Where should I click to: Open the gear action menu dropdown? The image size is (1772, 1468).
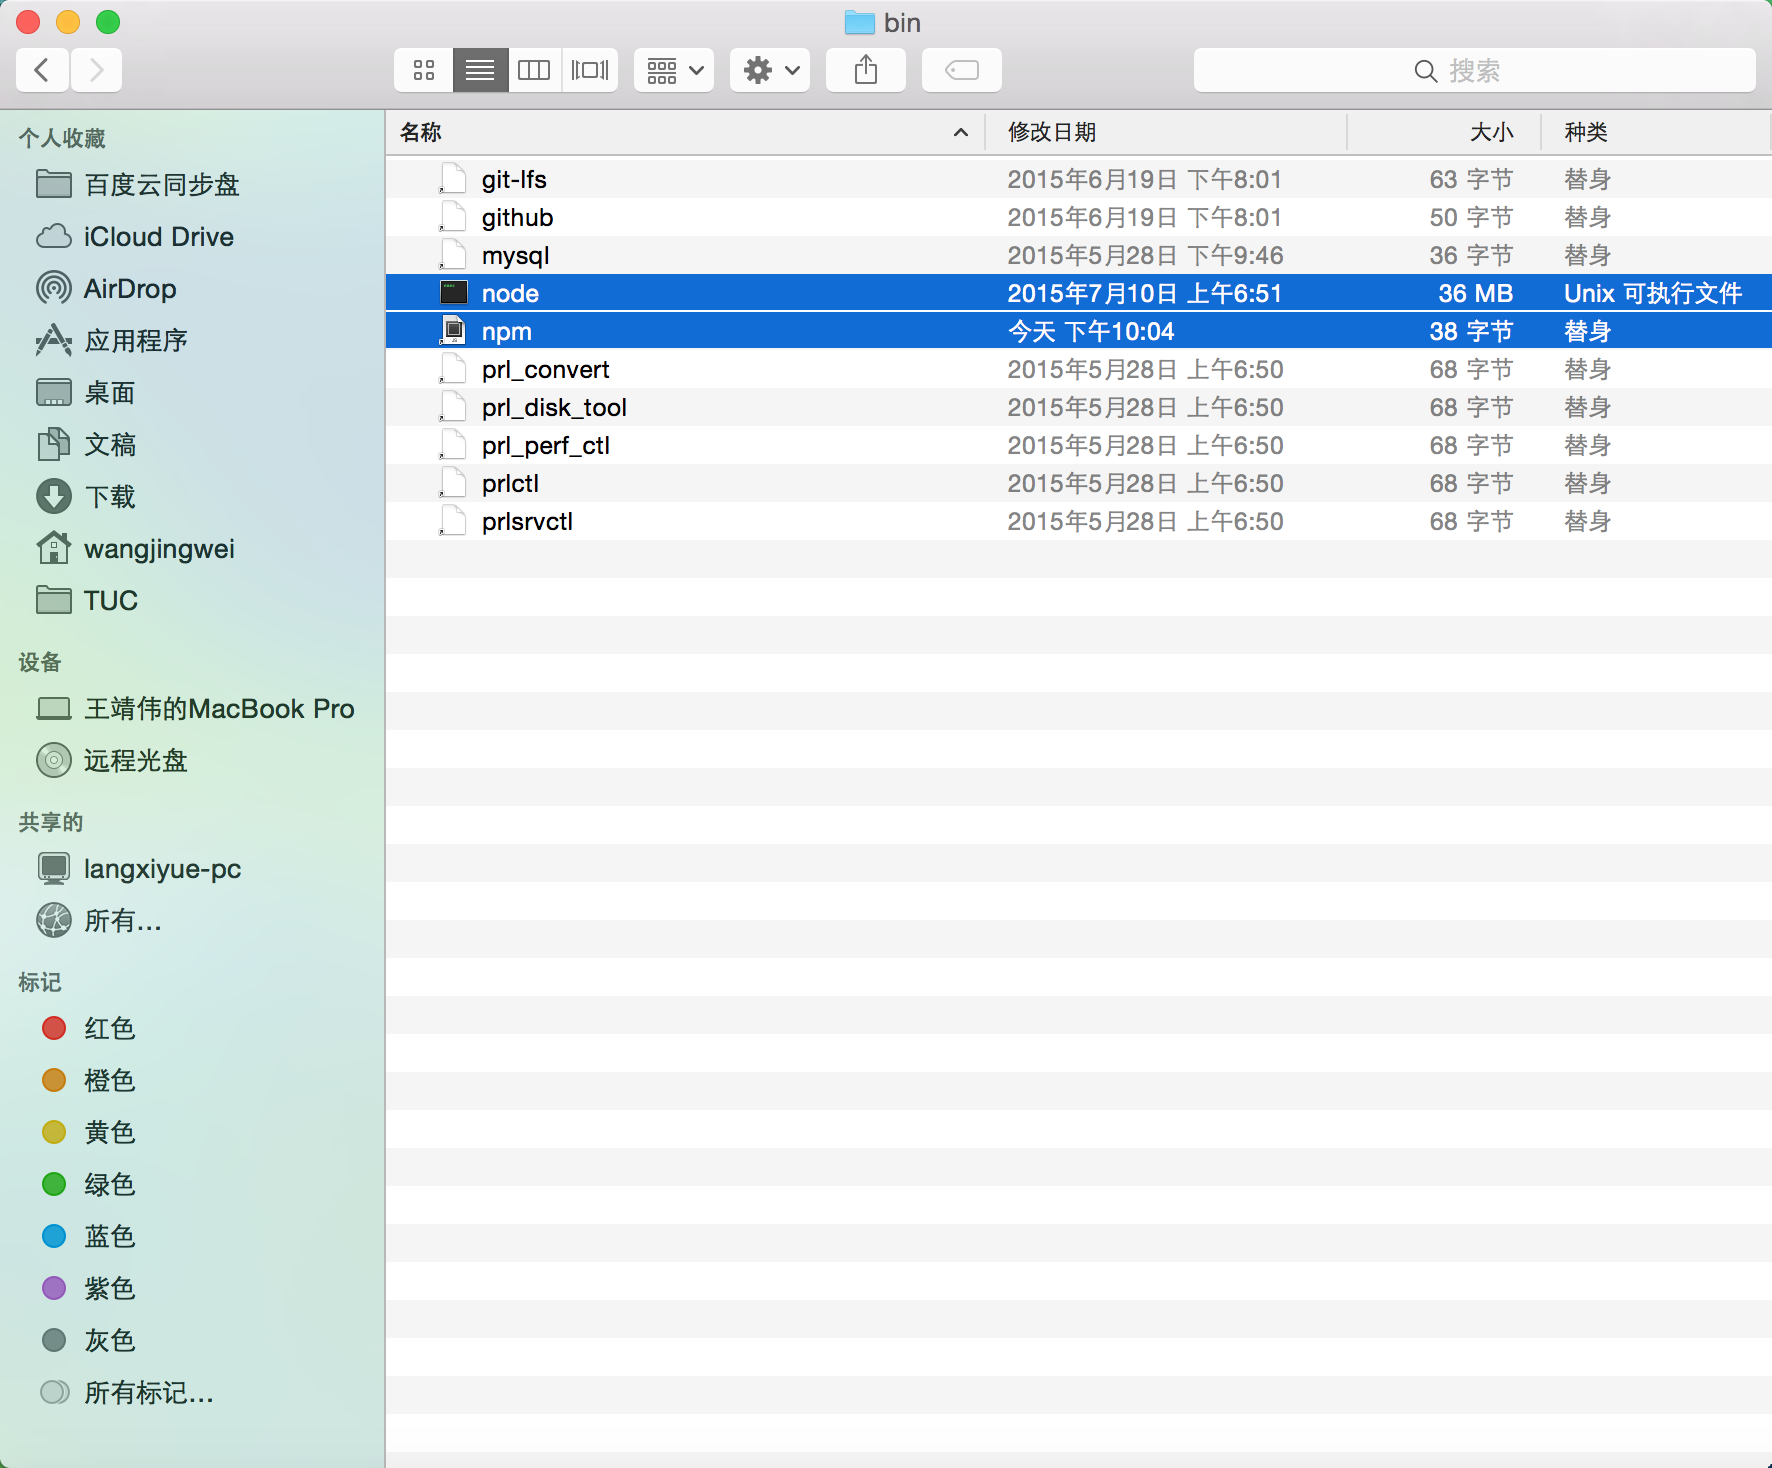pos(769,70)
